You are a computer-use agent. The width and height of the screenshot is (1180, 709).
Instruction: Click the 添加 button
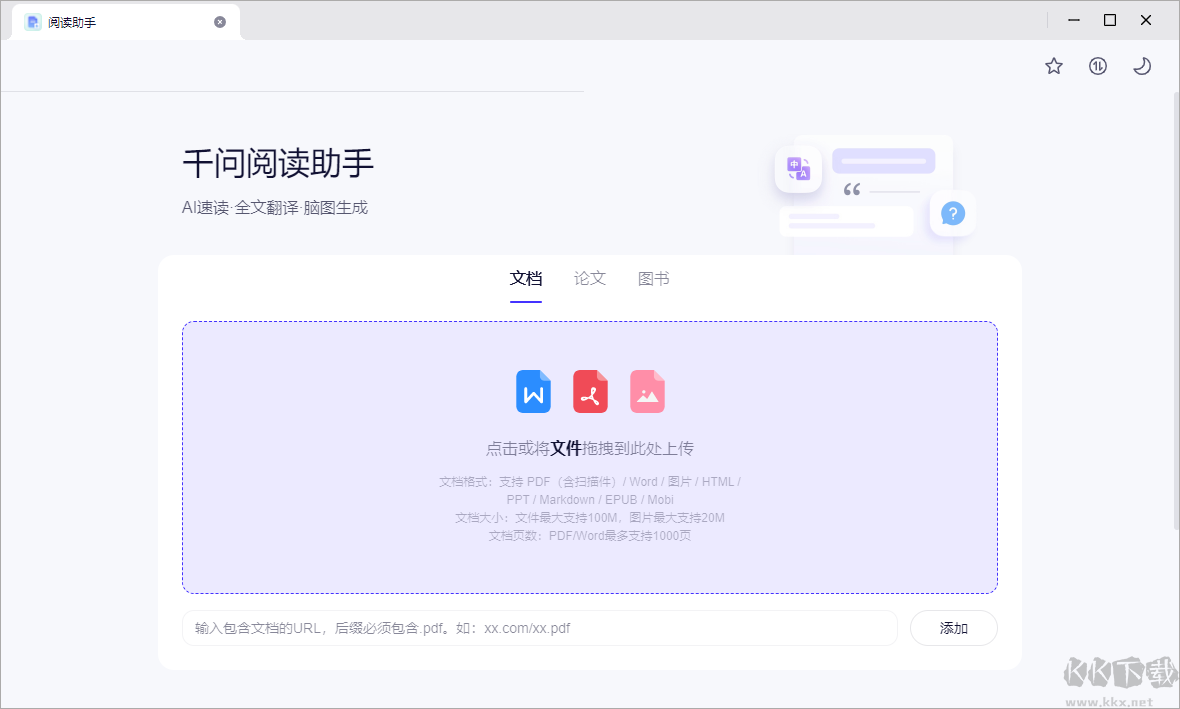point(953,628)
